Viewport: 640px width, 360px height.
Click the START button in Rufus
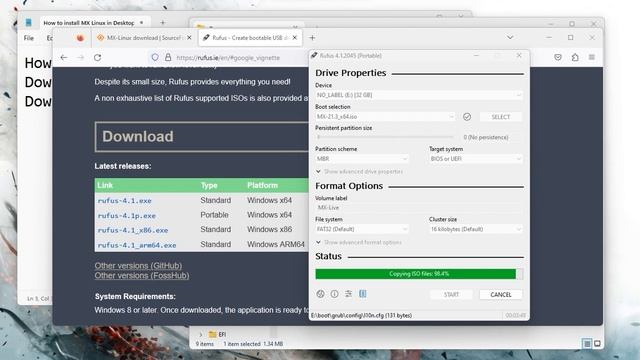(451, 295)
